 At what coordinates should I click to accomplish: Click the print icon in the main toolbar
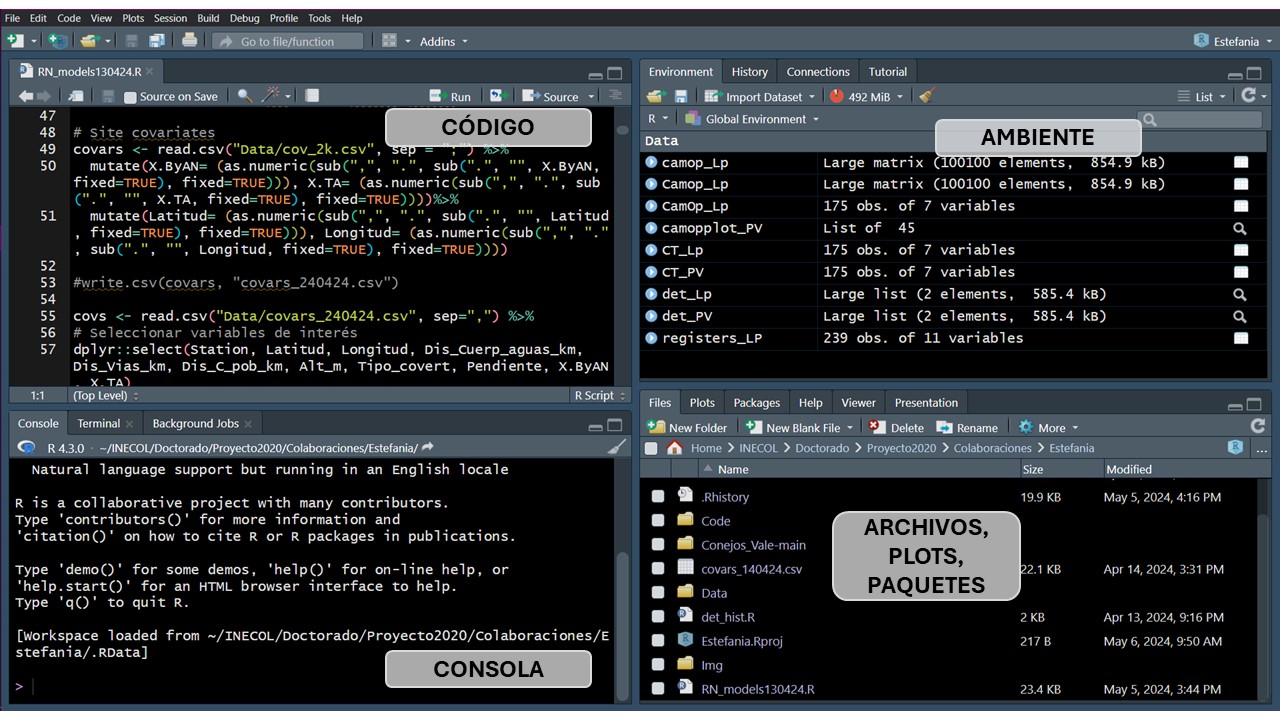[x=189, y=41]
